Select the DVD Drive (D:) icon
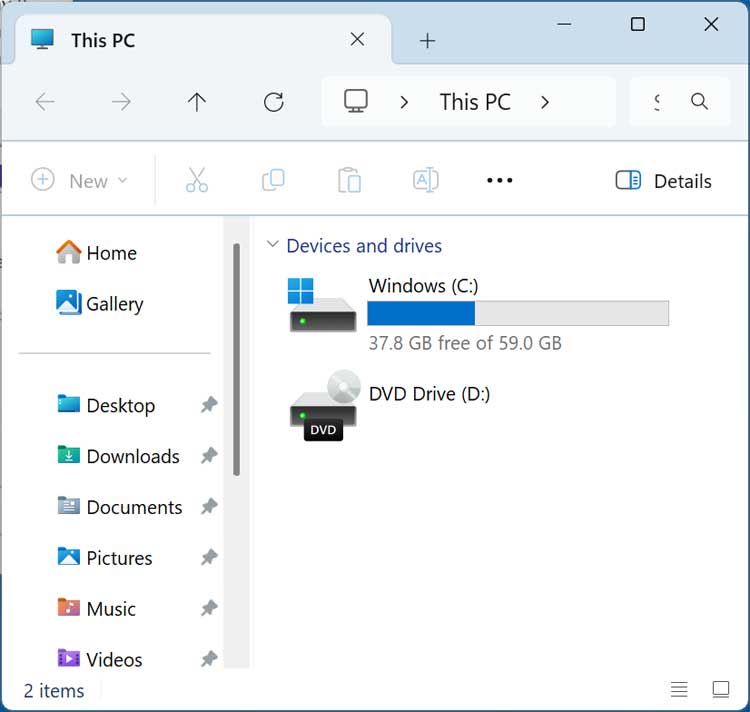Viewport: 750px width, 712px height. (x=324, y=405)
